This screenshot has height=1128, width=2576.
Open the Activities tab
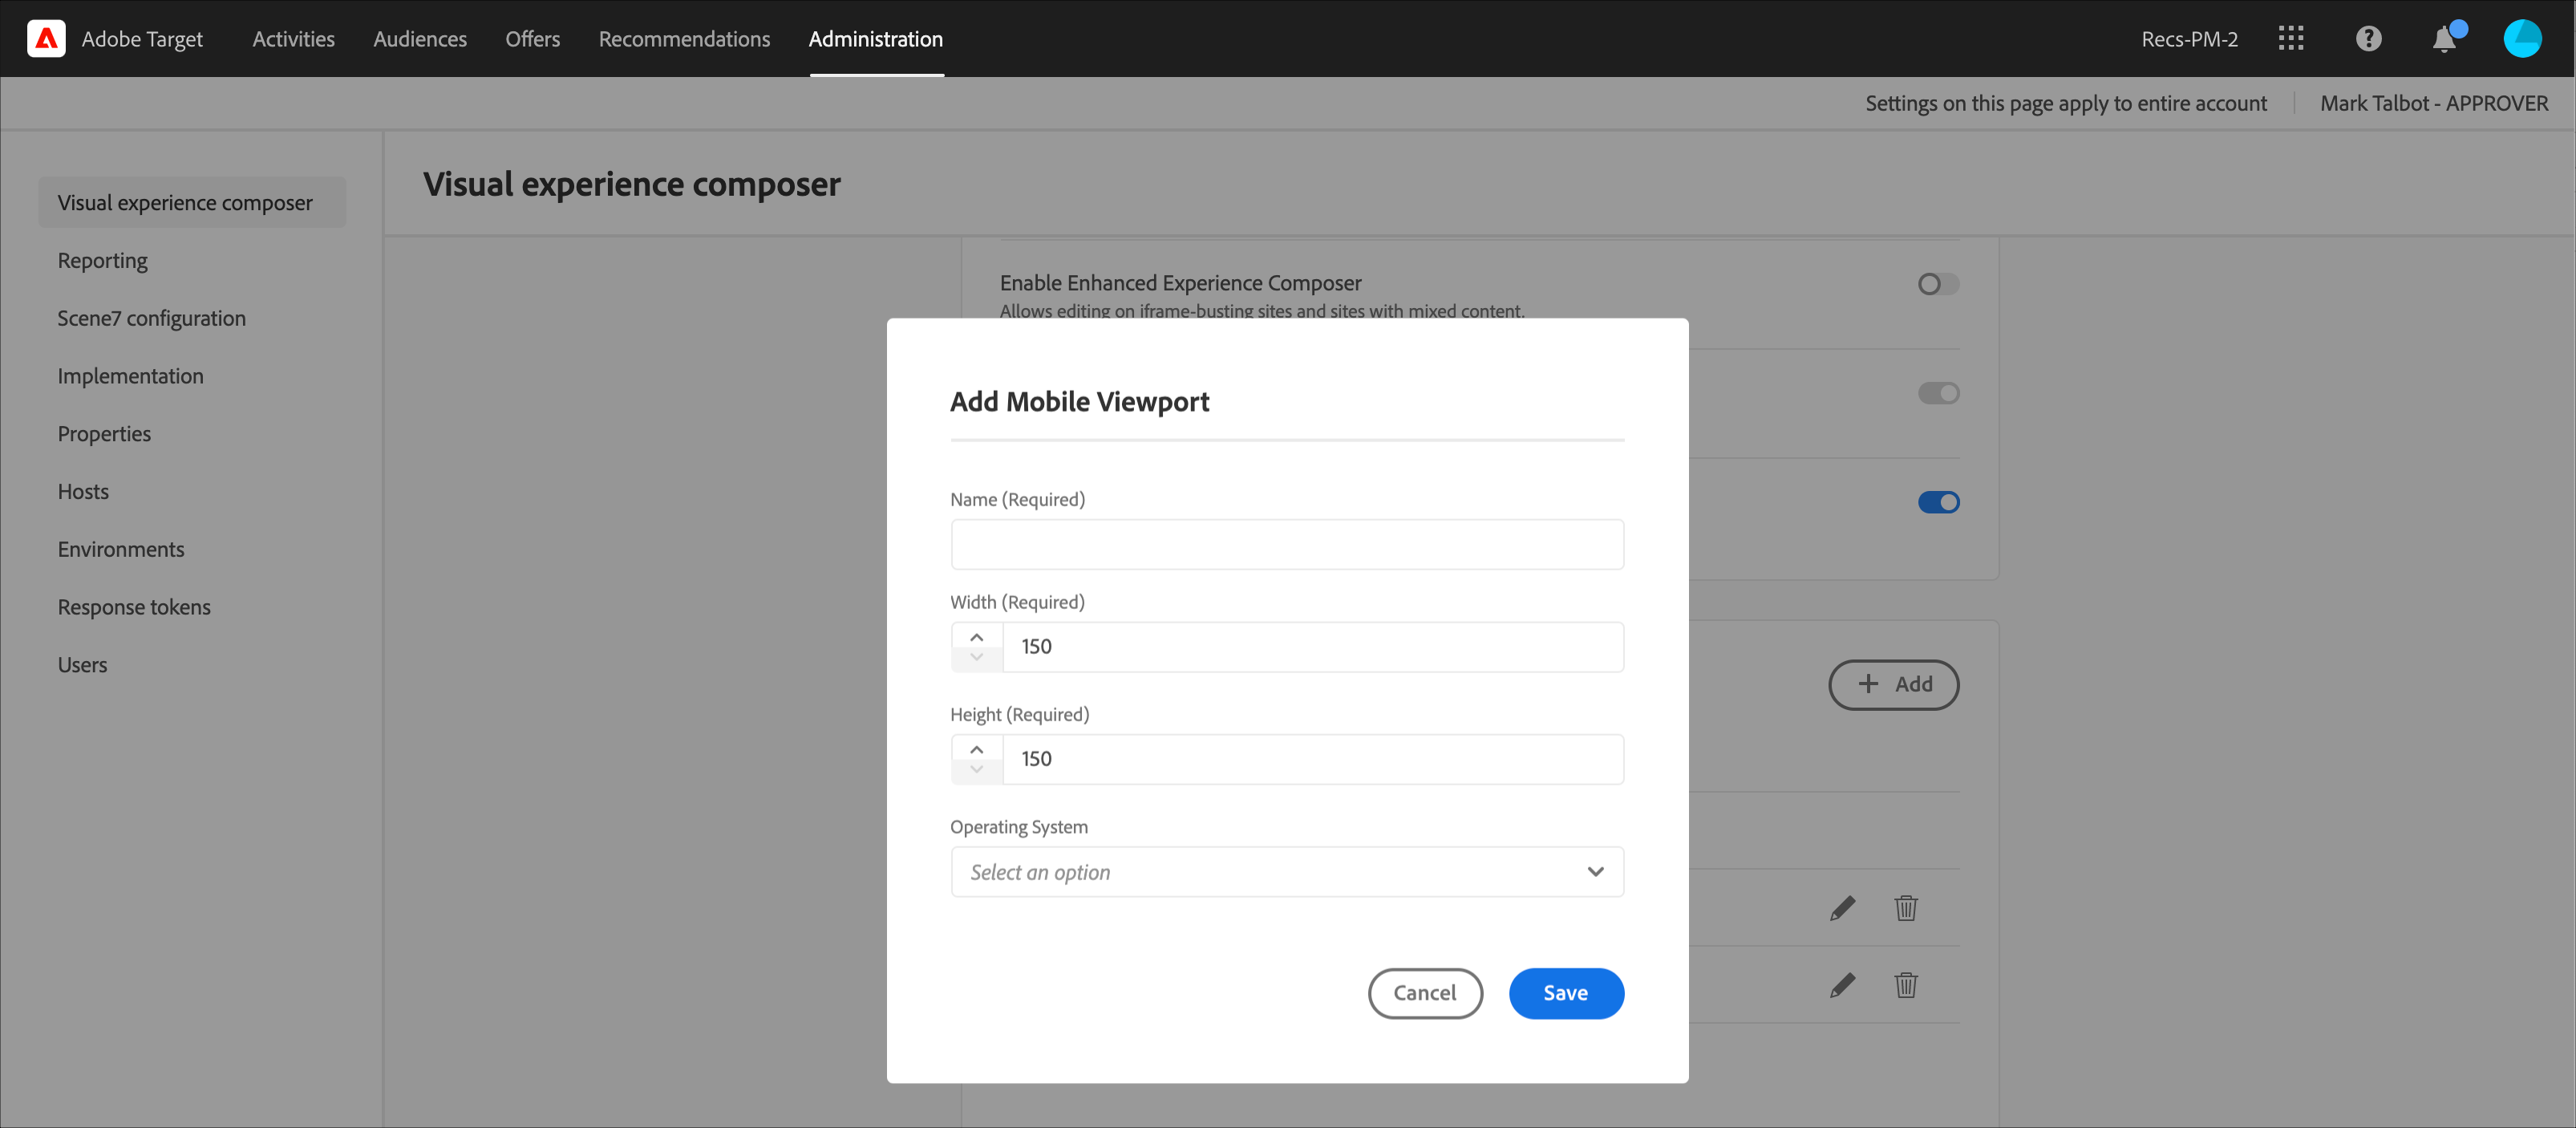[x=293, y=39]
